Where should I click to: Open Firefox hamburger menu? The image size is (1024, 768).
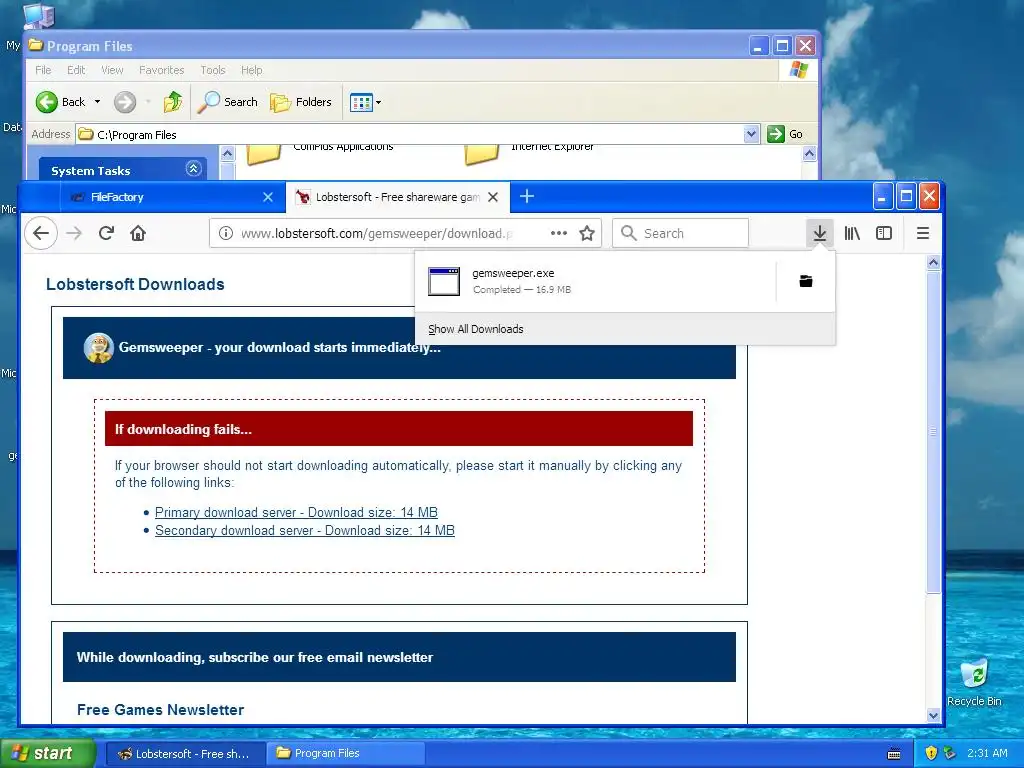[x=923, y=233]
